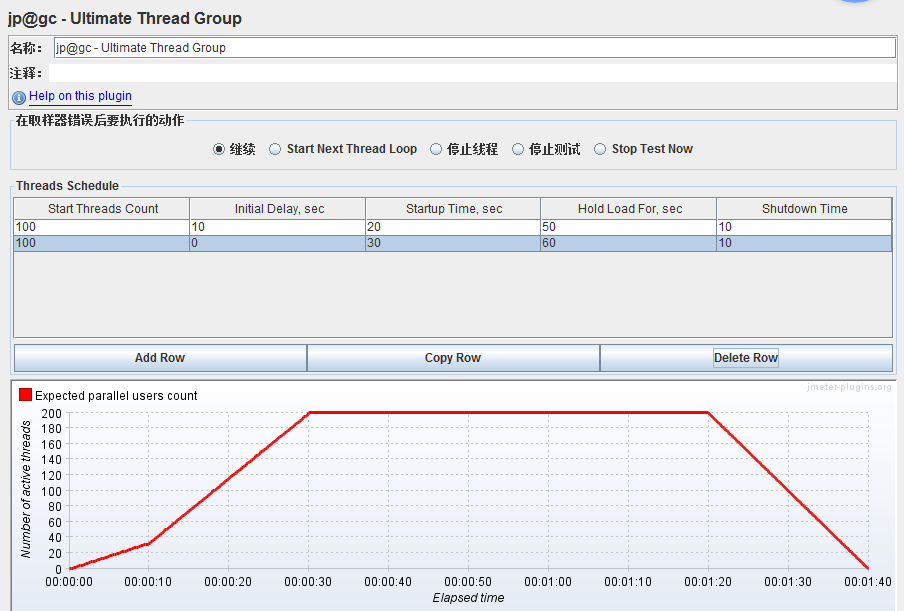Click the blue info icon beside help link
This screenshot has height=611, width=904.
[x=19, y=97]
